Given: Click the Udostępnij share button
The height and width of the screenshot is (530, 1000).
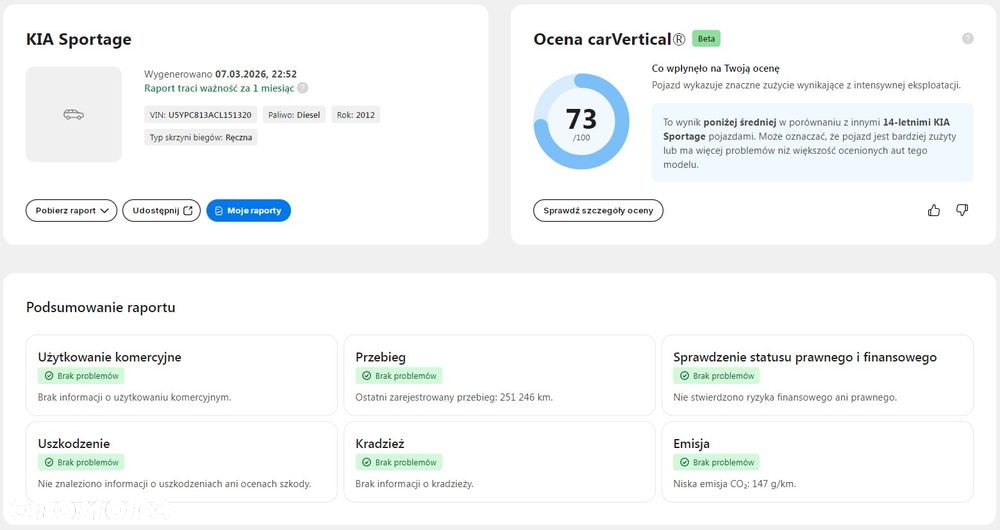Looking at the screenshot, I should point(161,210).
